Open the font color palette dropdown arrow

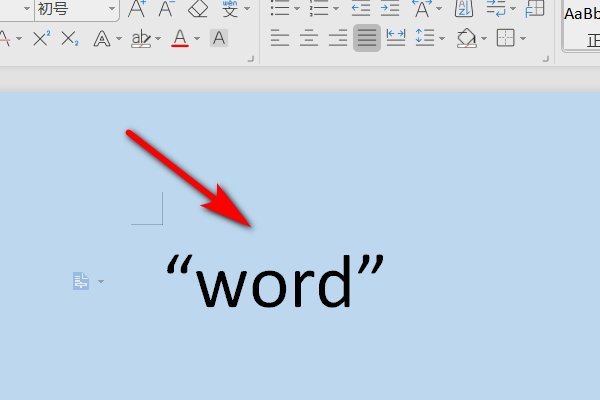pyautogui.click(x=197, y=39)
